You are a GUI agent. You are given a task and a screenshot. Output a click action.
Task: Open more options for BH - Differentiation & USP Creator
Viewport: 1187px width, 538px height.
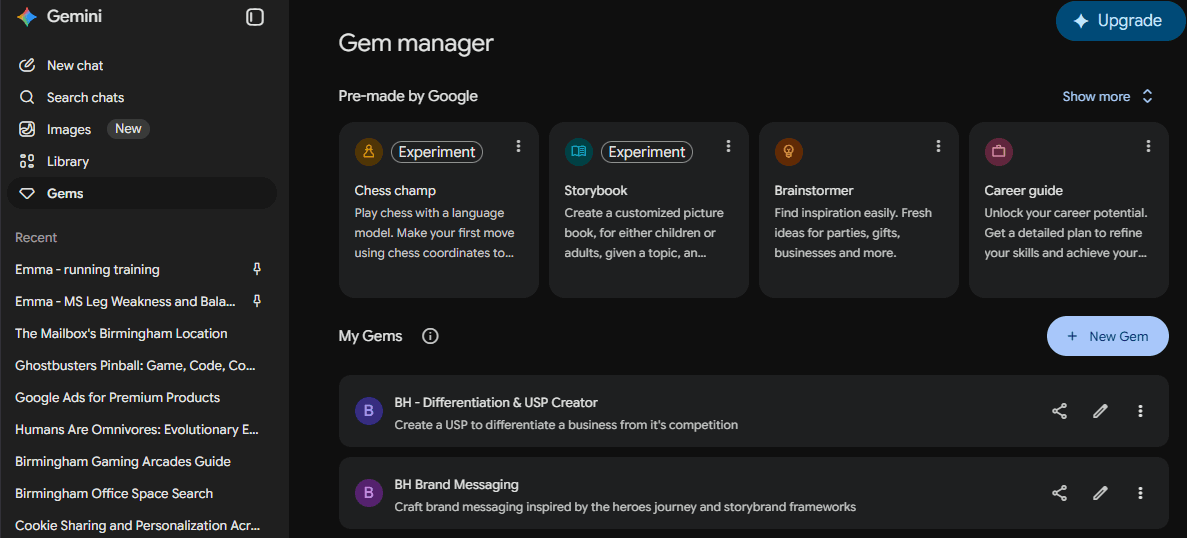1141,411
